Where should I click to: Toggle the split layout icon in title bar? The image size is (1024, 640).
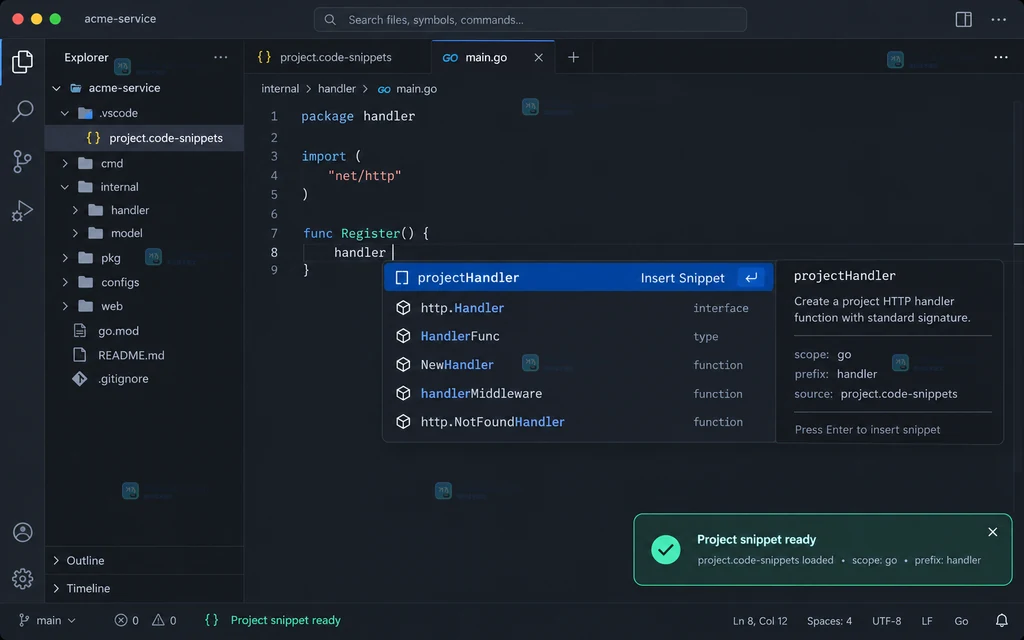click(x=963, y=19)
